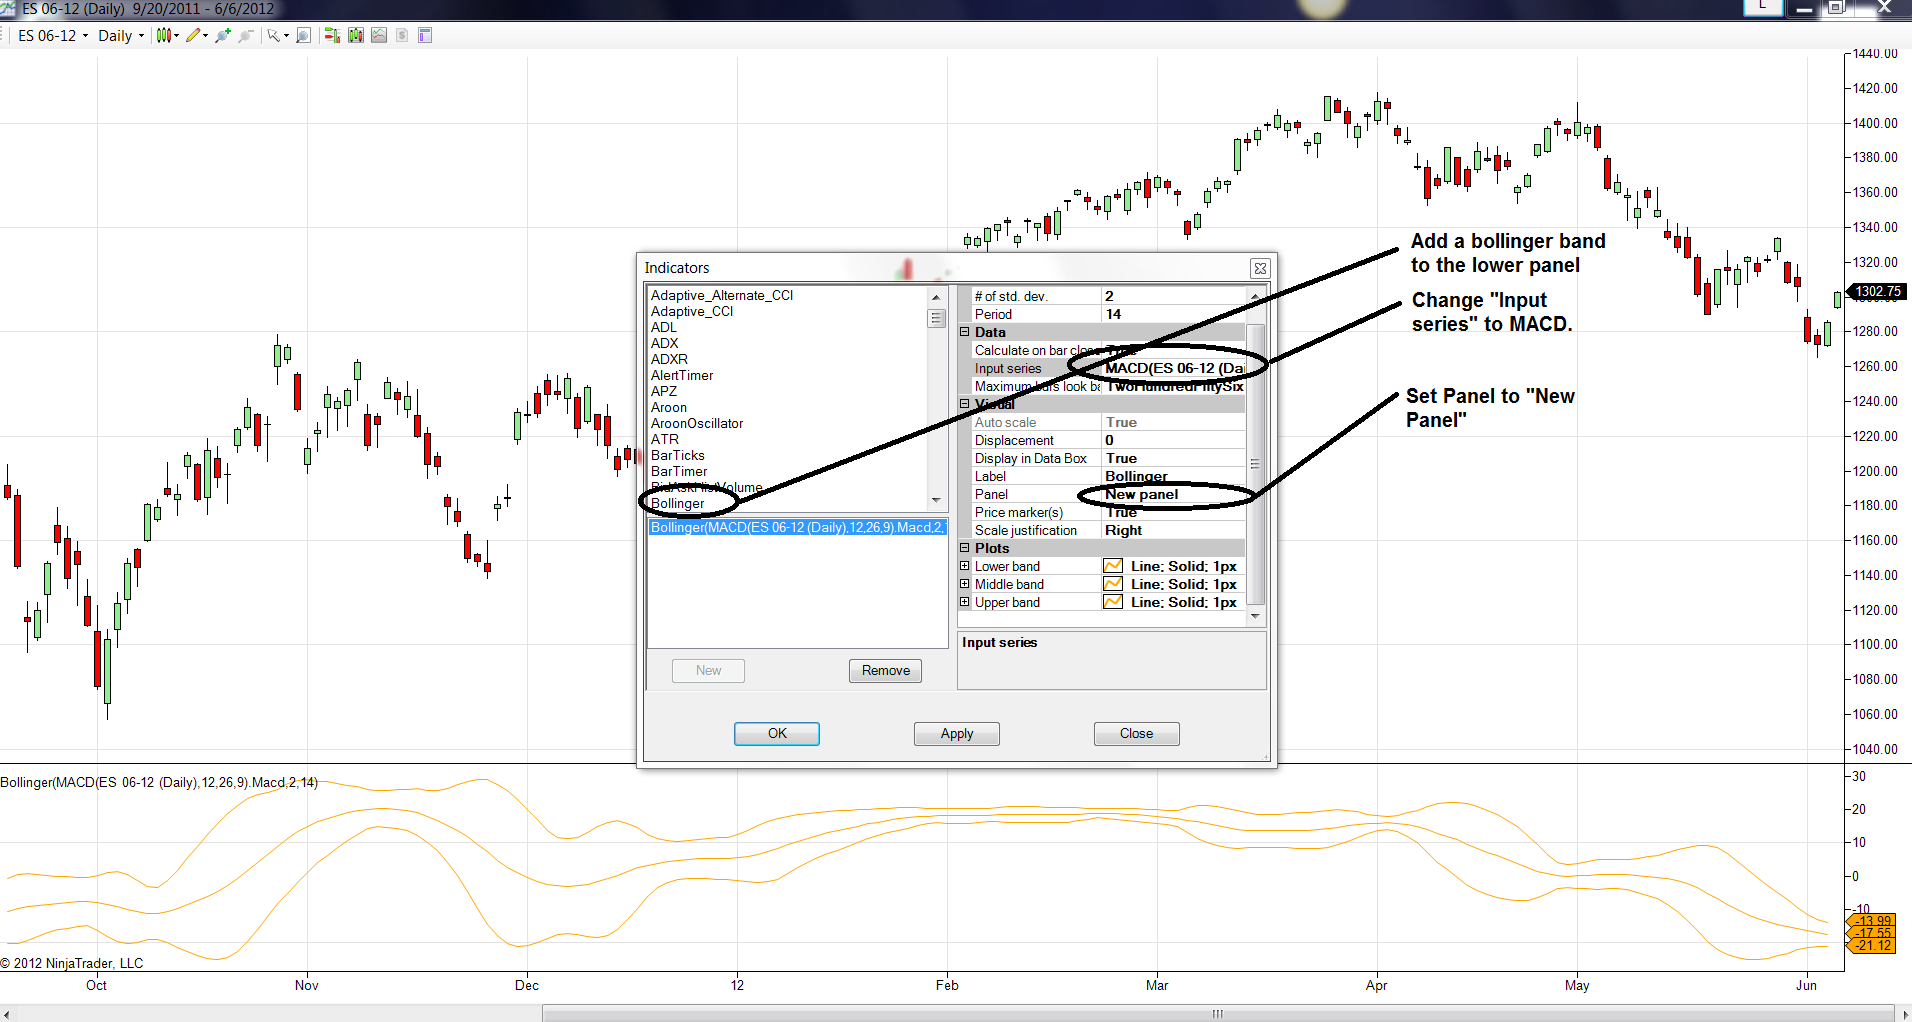Open the Panel value New panel dropdown
This screenshot has width=1912, height=1022.
tap(1173, 494)
